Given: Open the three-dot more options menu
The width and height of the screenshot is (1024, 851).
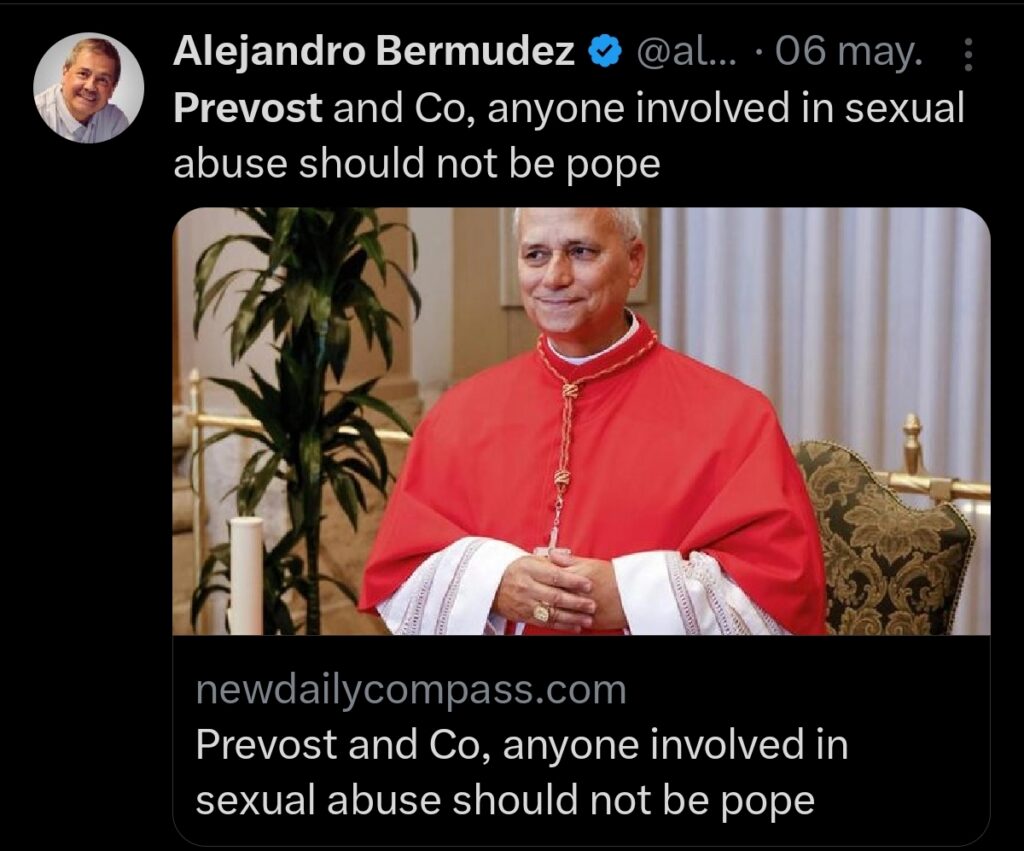Looking at the screenshot, I should click(968, 54).
